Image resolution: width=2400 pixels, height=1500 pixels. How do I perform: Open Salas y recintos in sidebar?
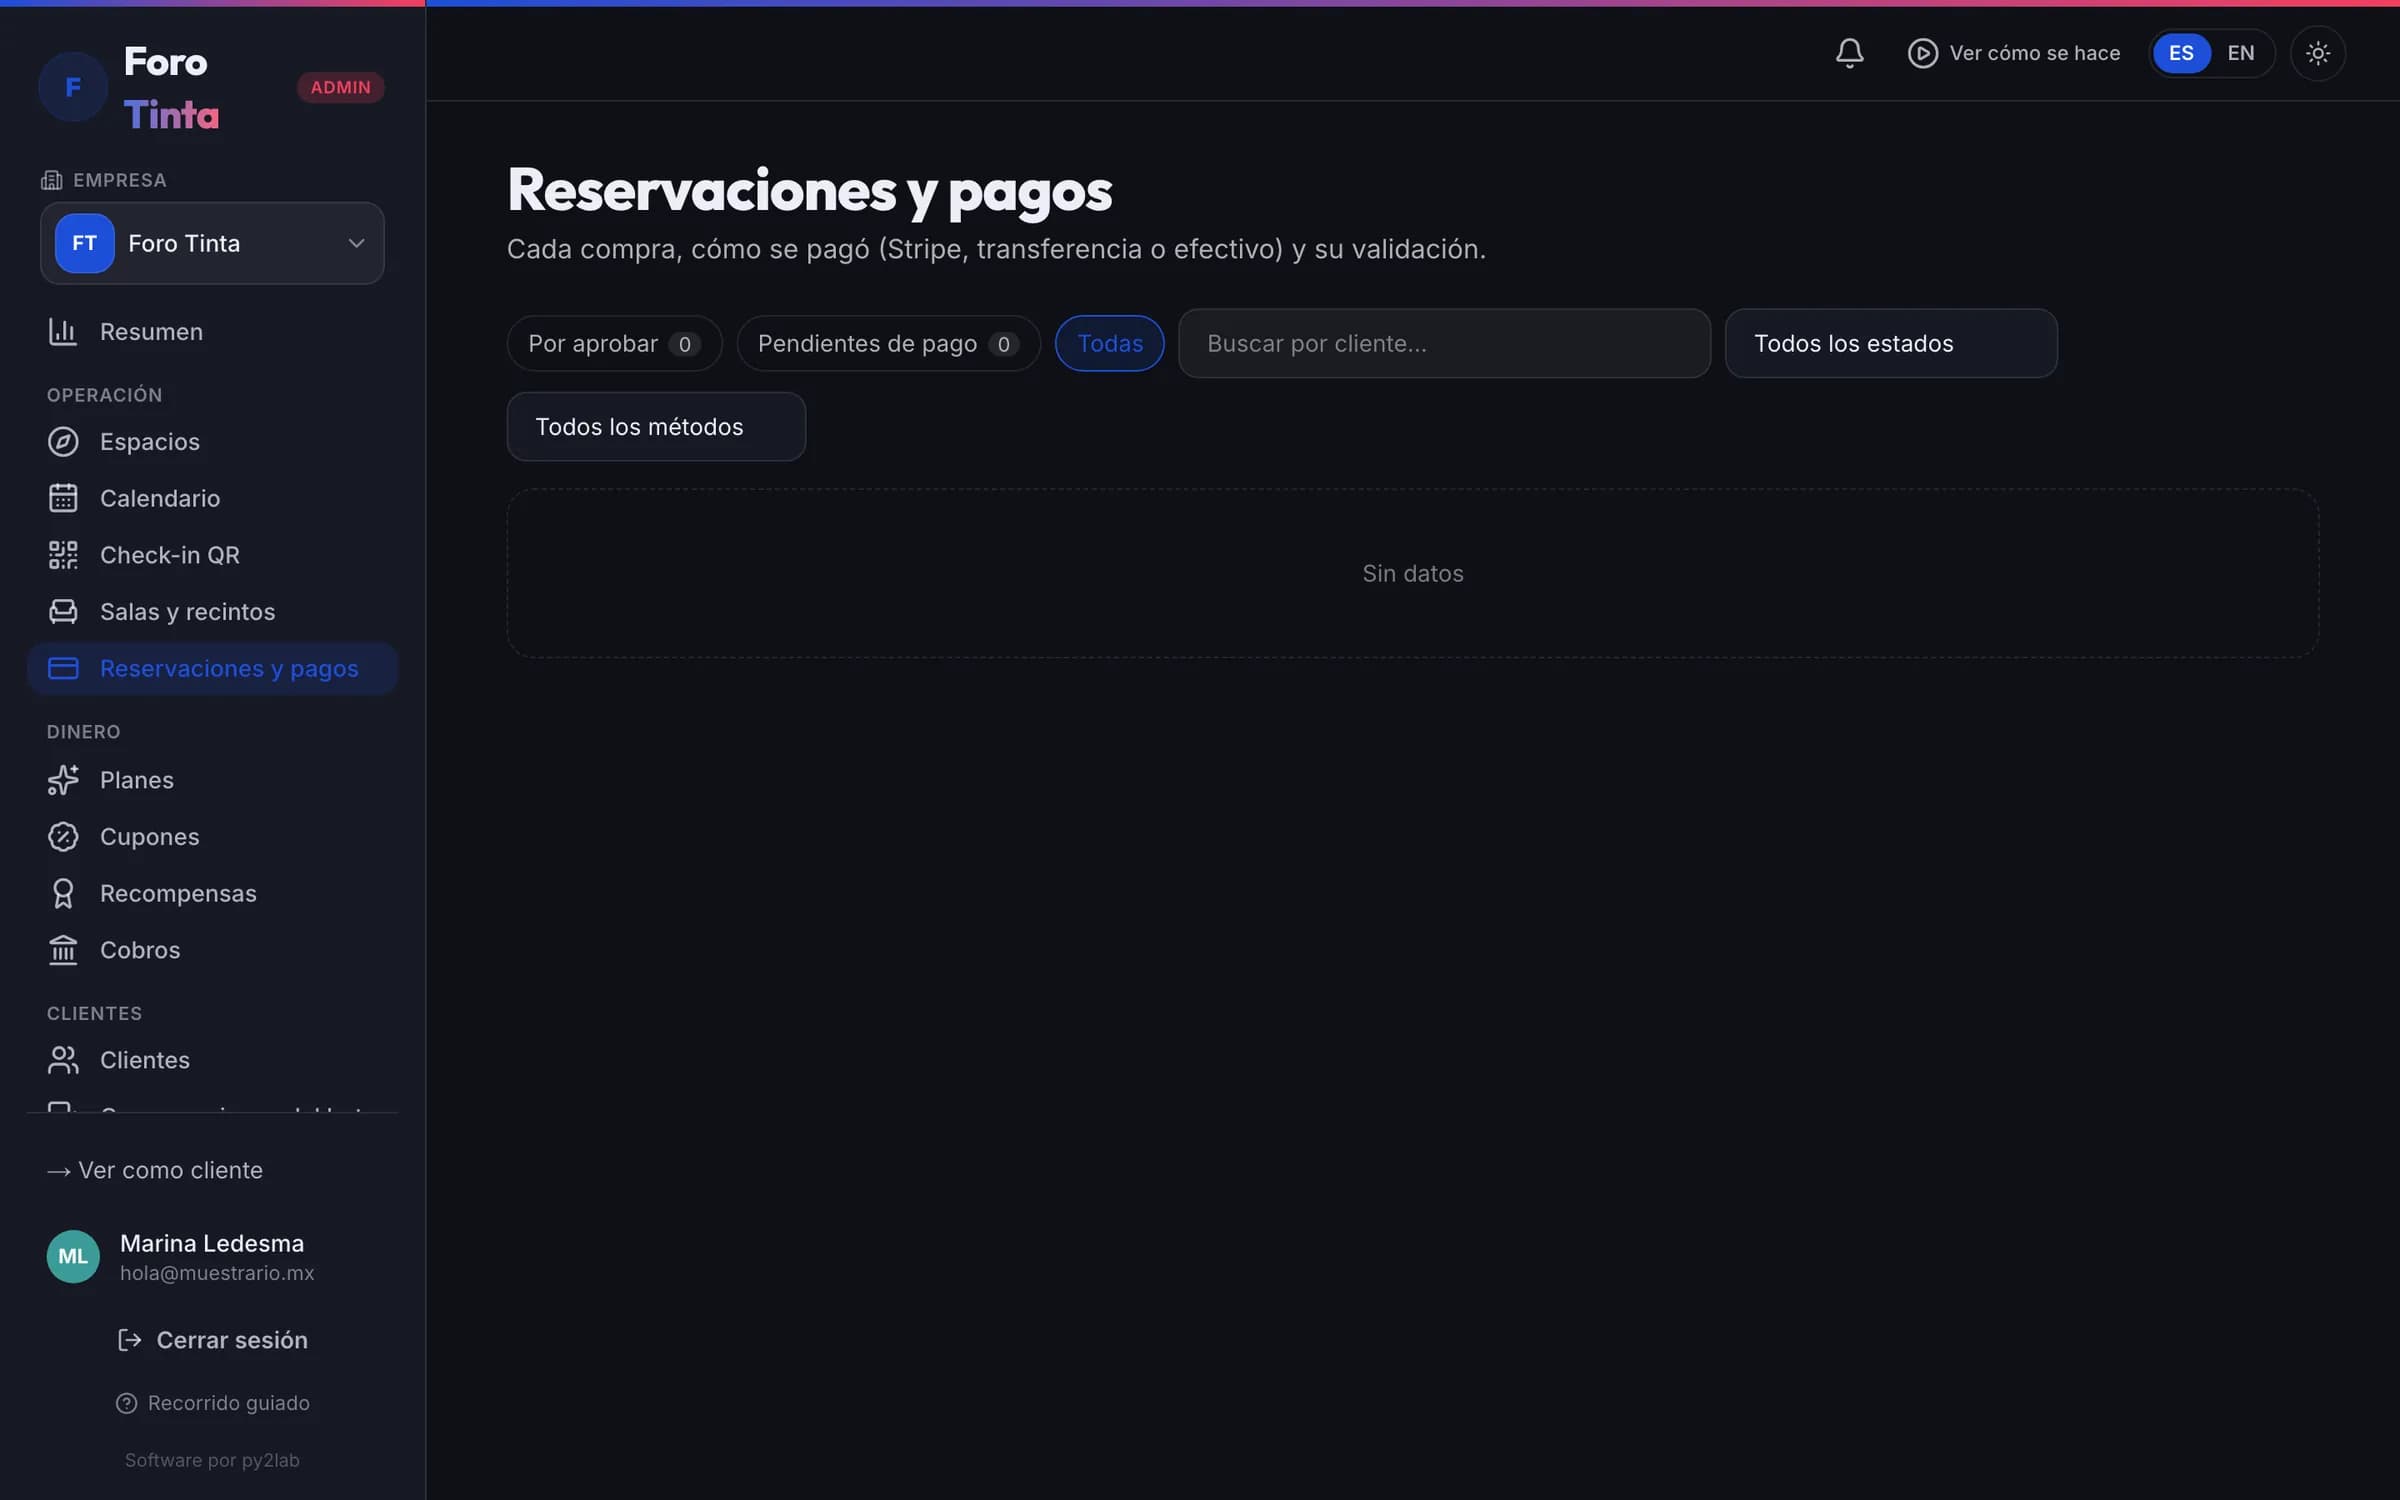click(x=212, y=612)
